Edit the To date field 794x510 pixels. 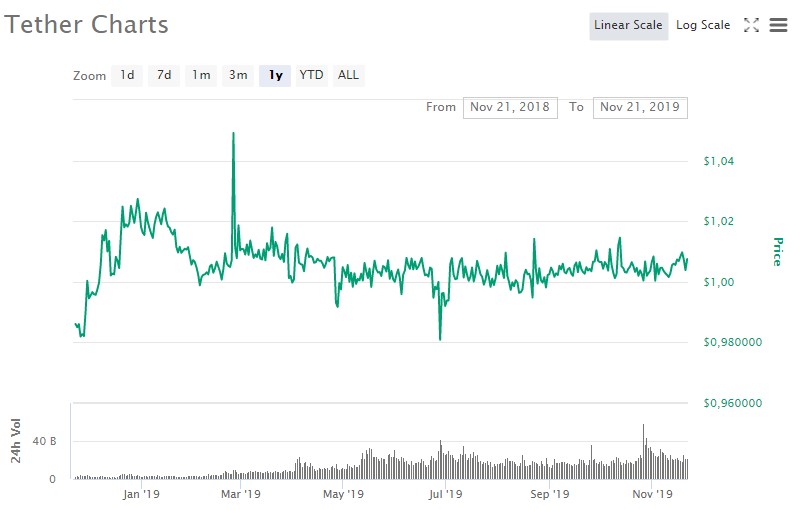coord(640,107)
